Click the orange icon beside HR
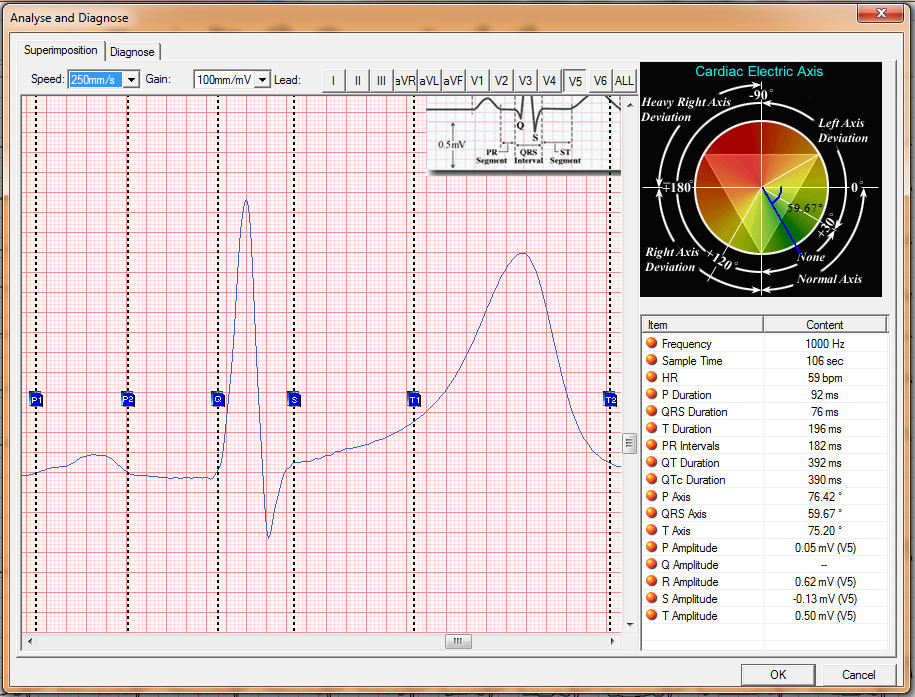915x697 pixels. coord(652,377)
